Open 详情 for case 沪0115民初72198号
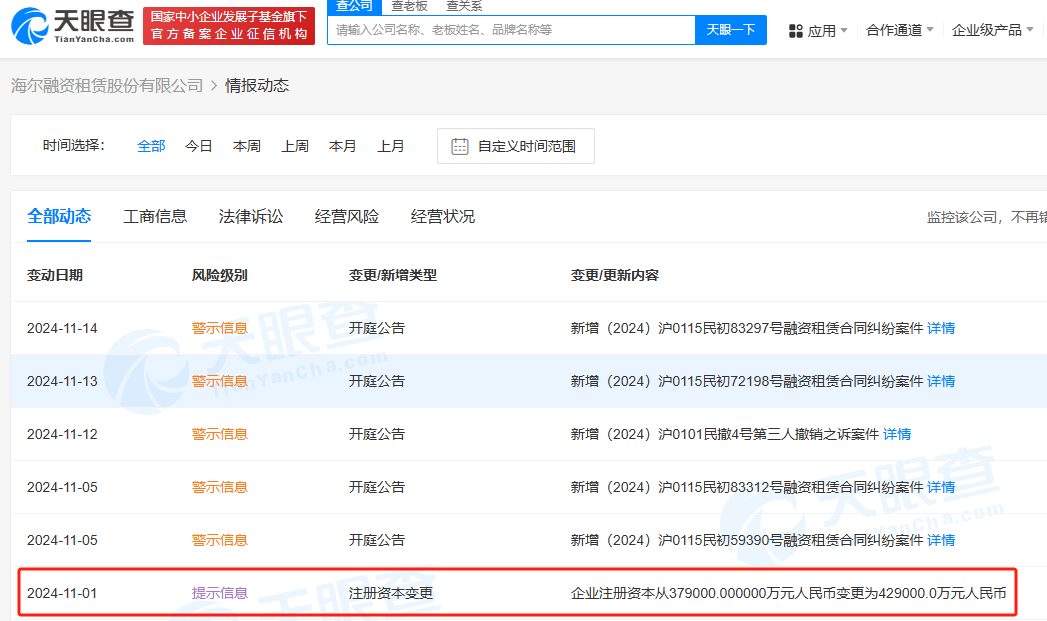Viewport: 1047px width, 621px height. coord(941,381)
